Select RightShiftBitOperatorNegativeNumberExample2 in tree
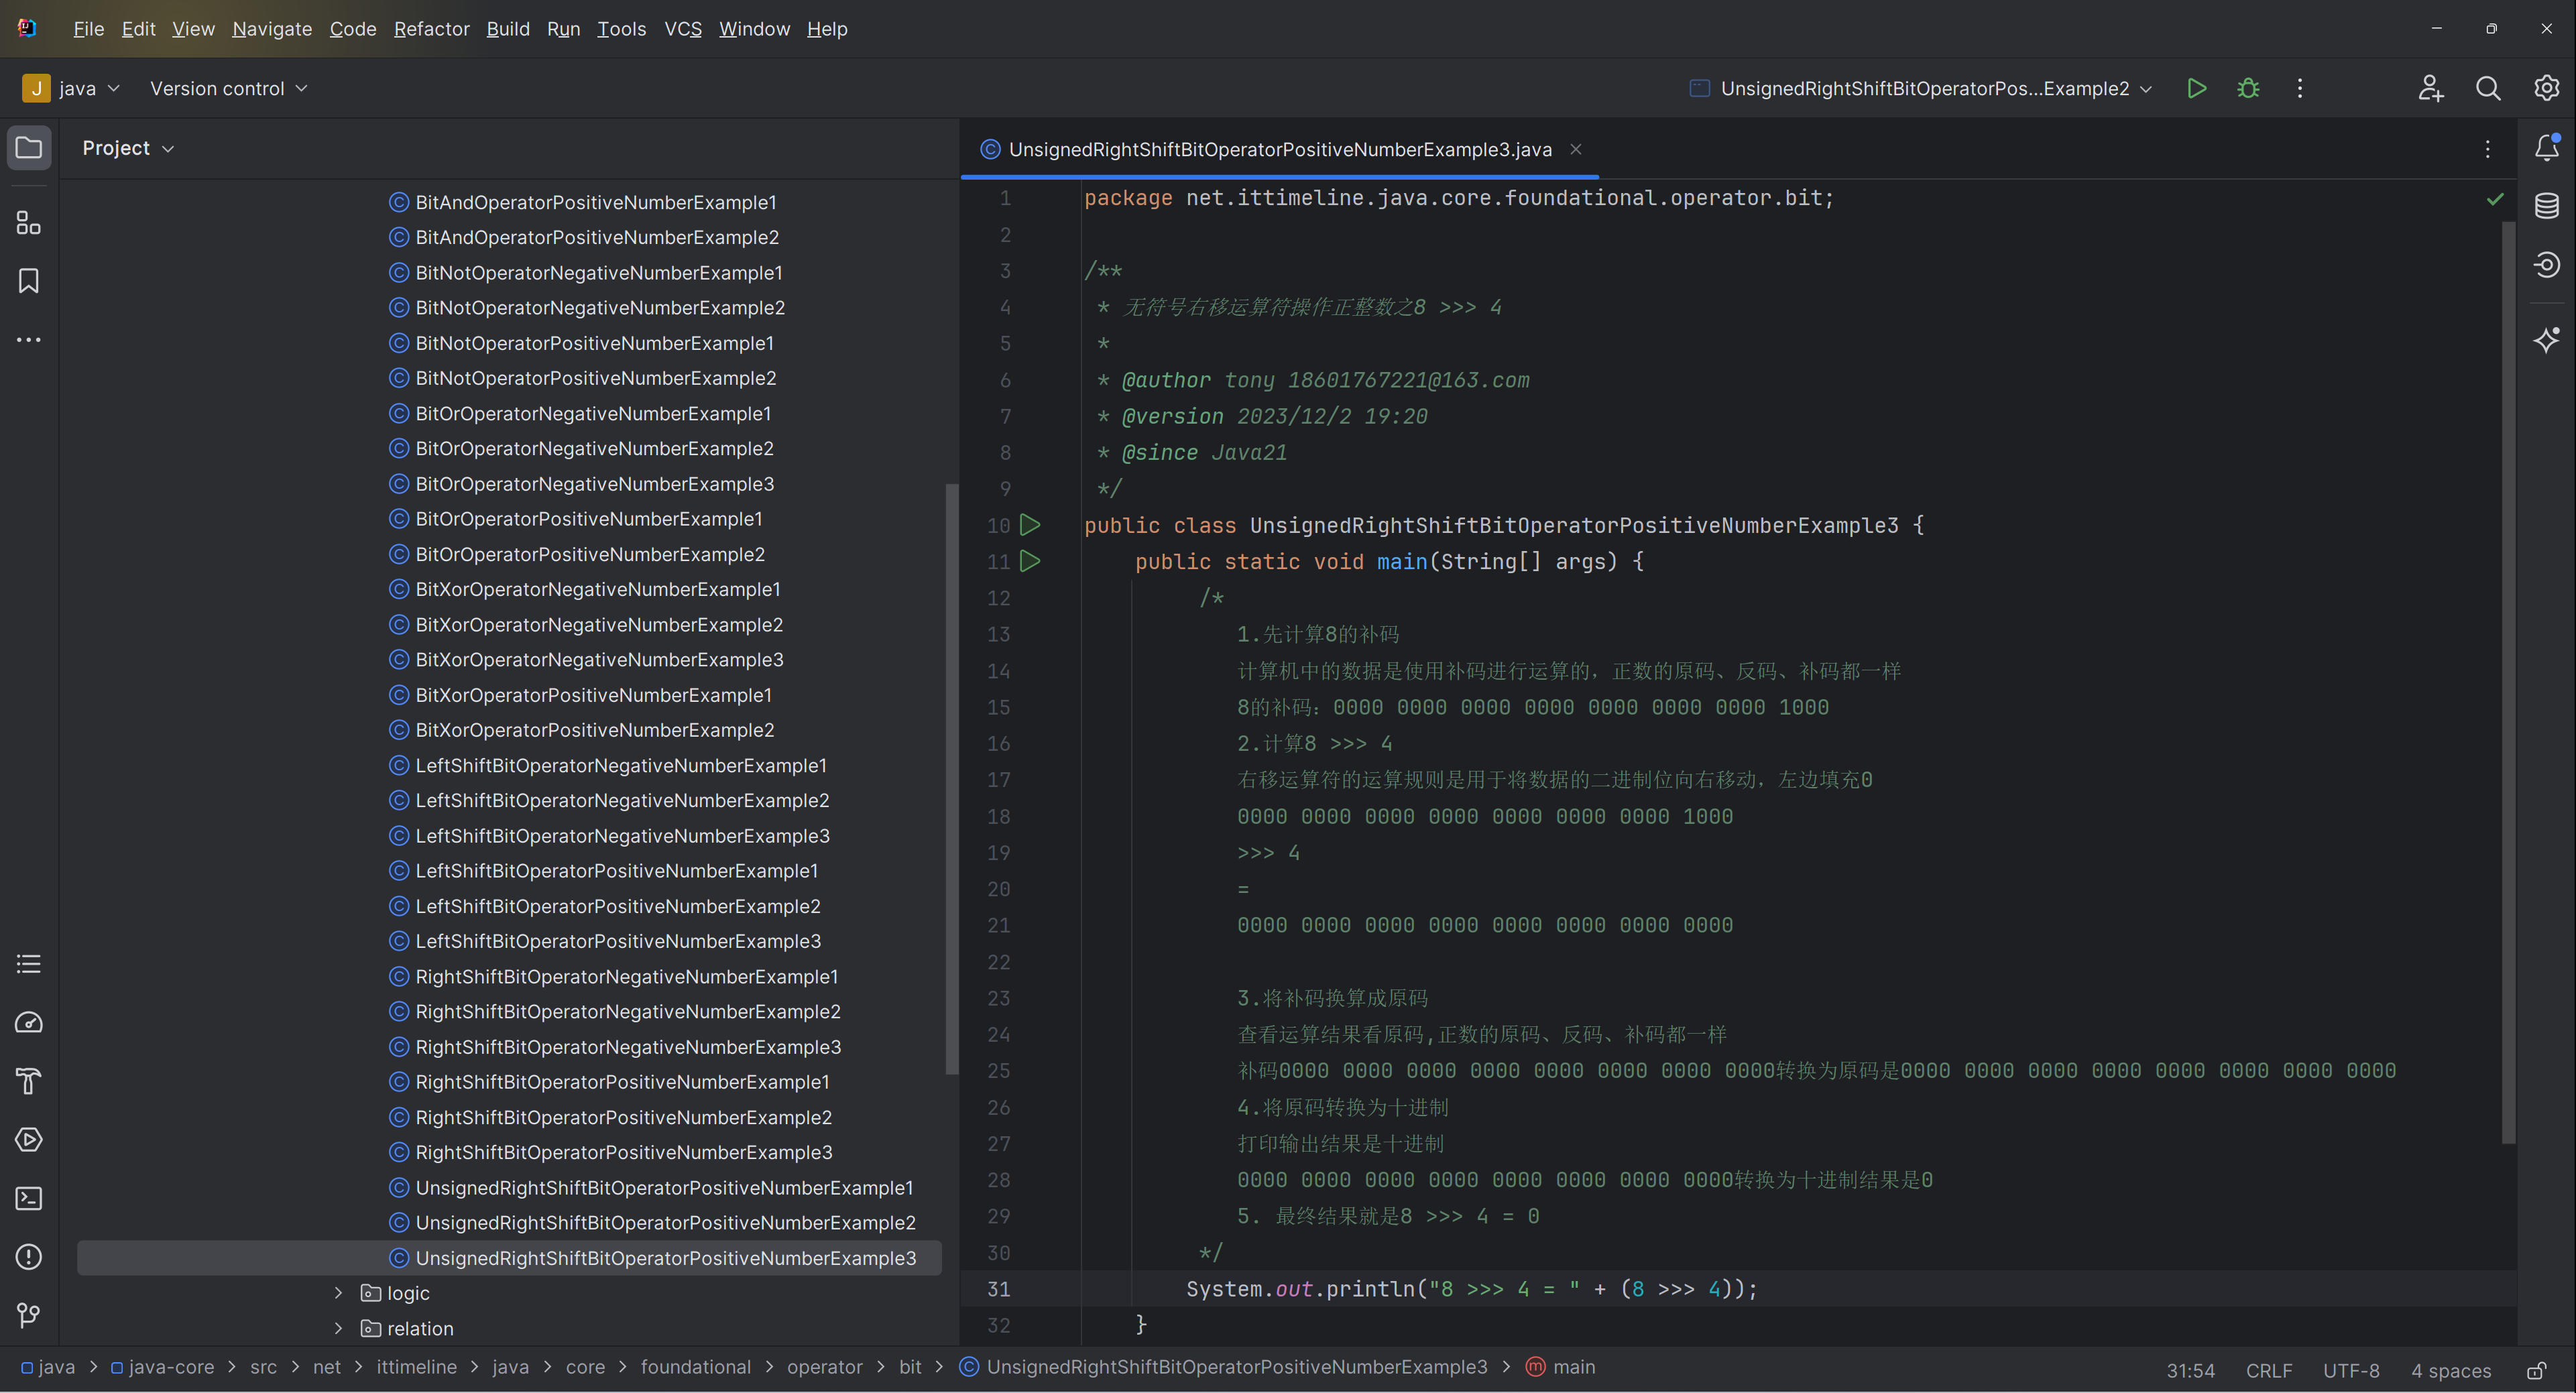Viewport: 2576px width, 1393px height. tap(627, 1012)
